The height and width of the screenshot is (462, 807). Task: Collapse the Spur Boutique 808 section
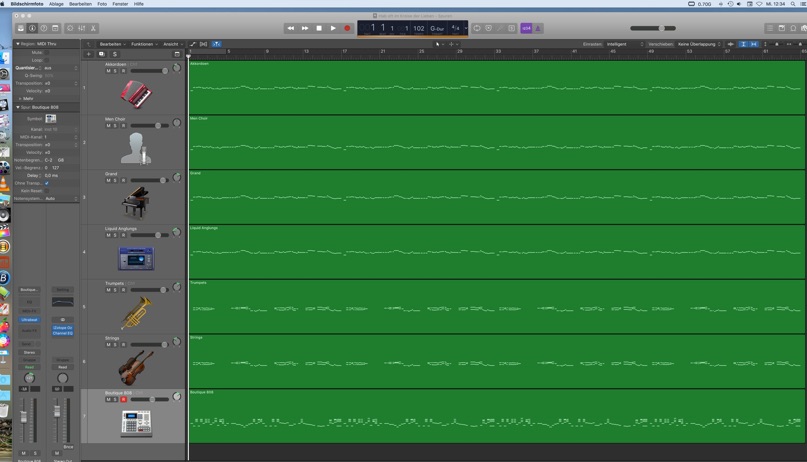[17, 107]
